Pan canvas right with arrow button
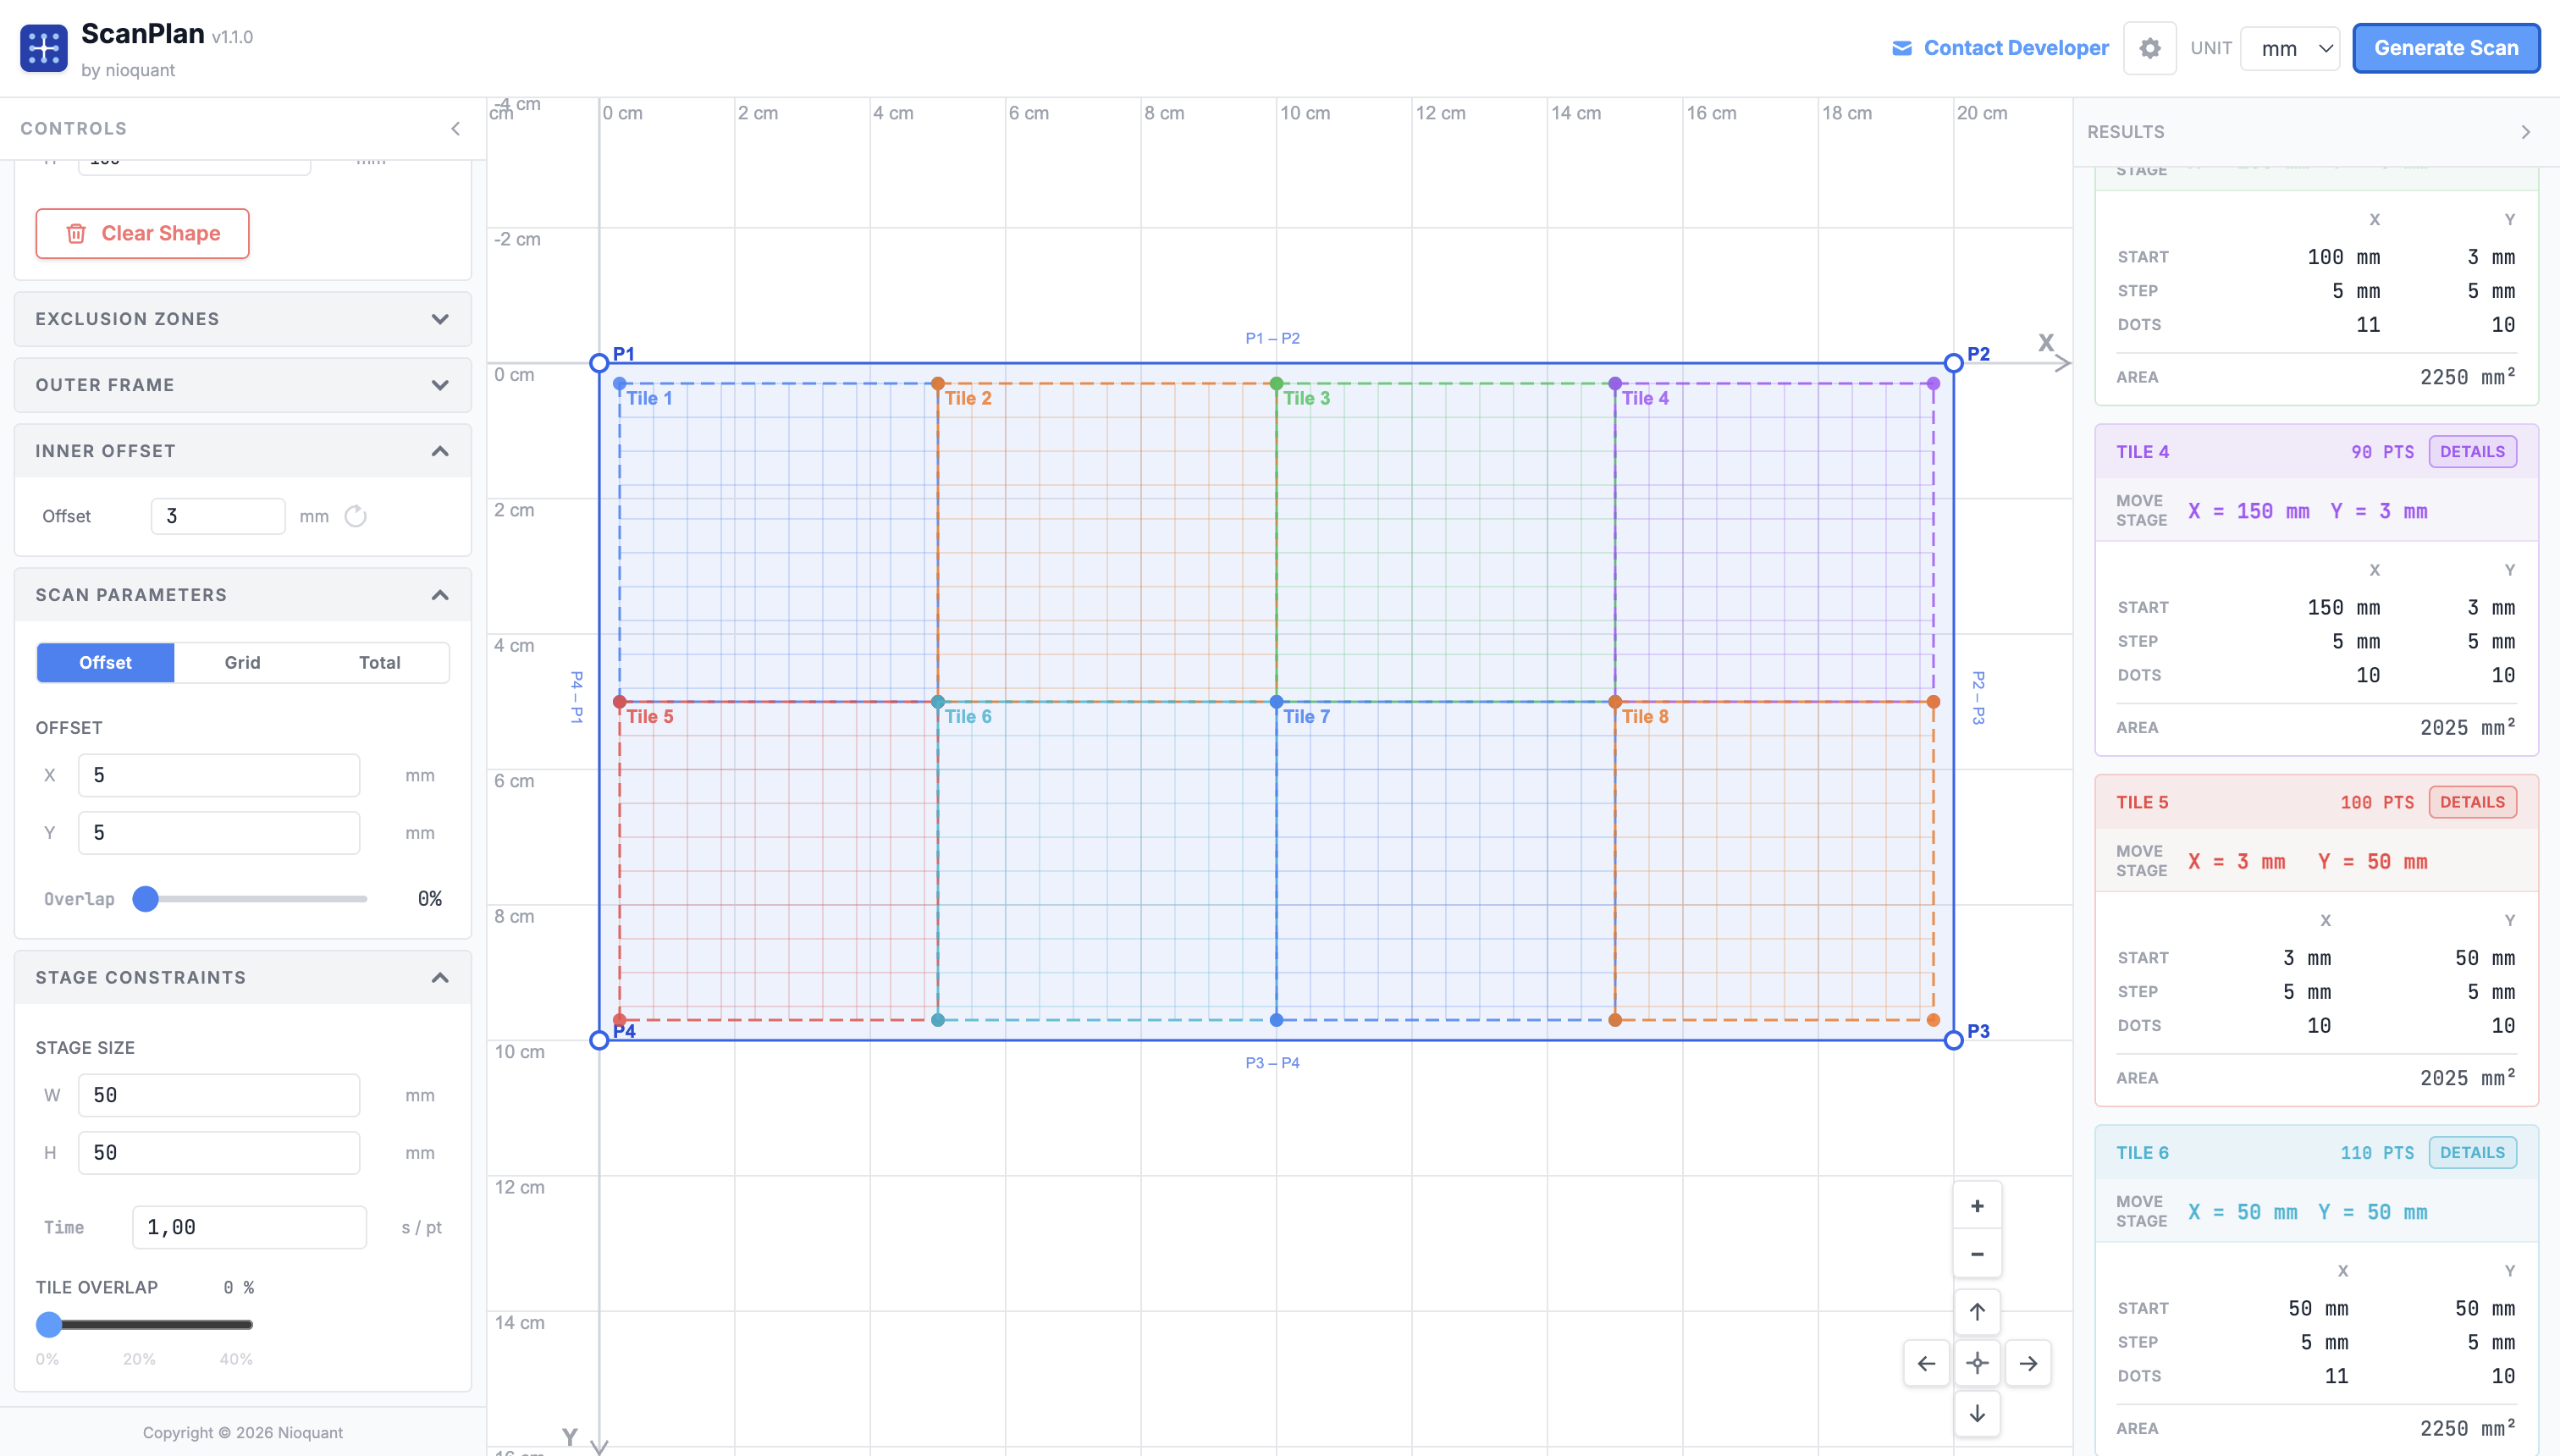Image resolution: width=2560 pixels, height=1456 pixels. tap(2028, 1363)
